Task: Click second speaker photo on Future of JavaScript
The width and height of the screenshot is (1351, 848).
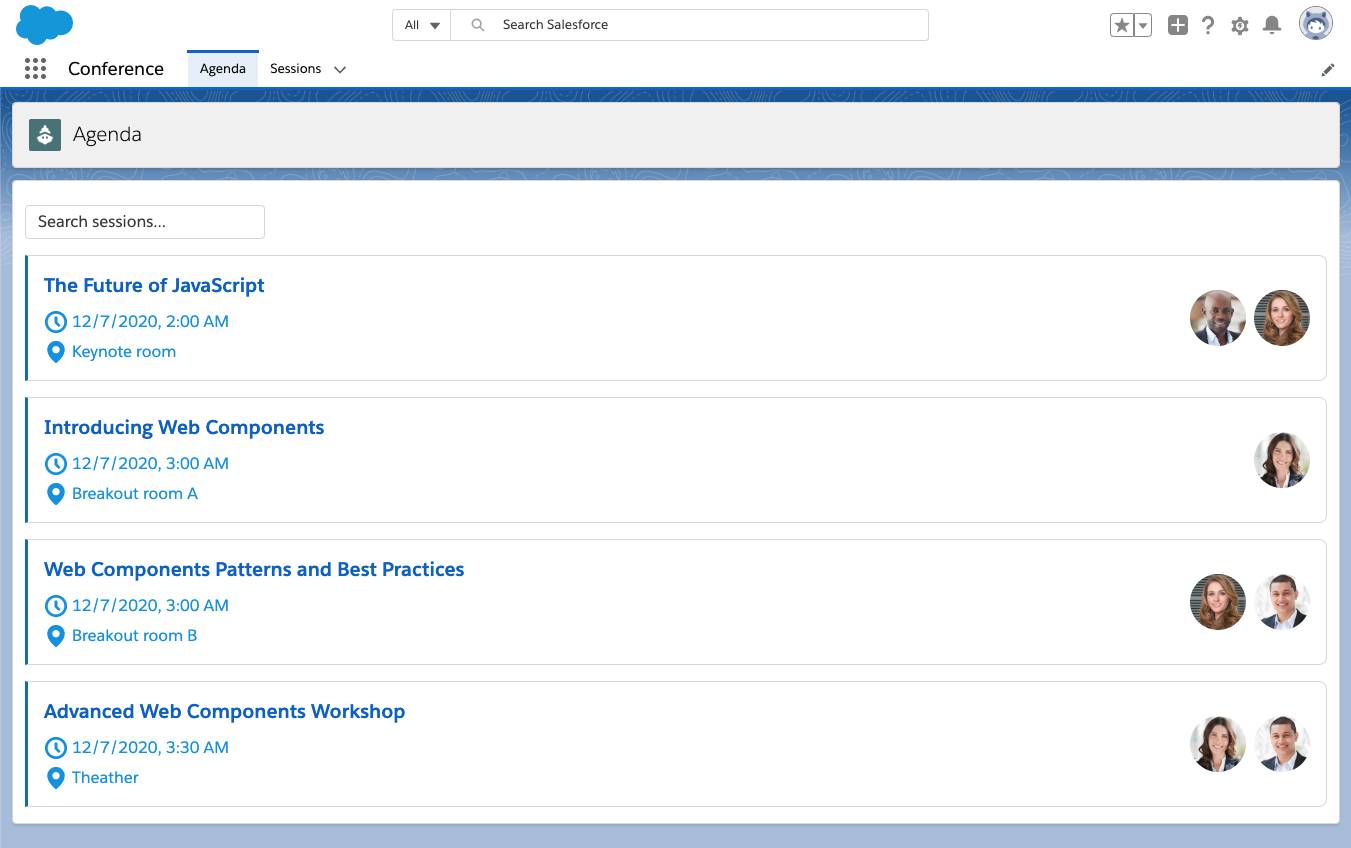Action: click(x=1282, y=318)
